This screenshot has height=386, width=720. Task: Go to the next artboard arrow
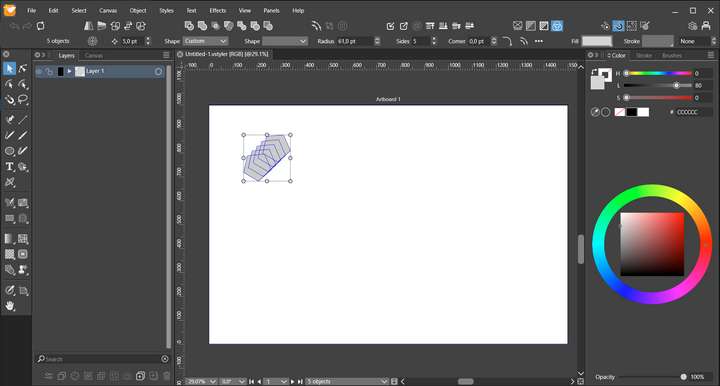[x=292, y=381]
